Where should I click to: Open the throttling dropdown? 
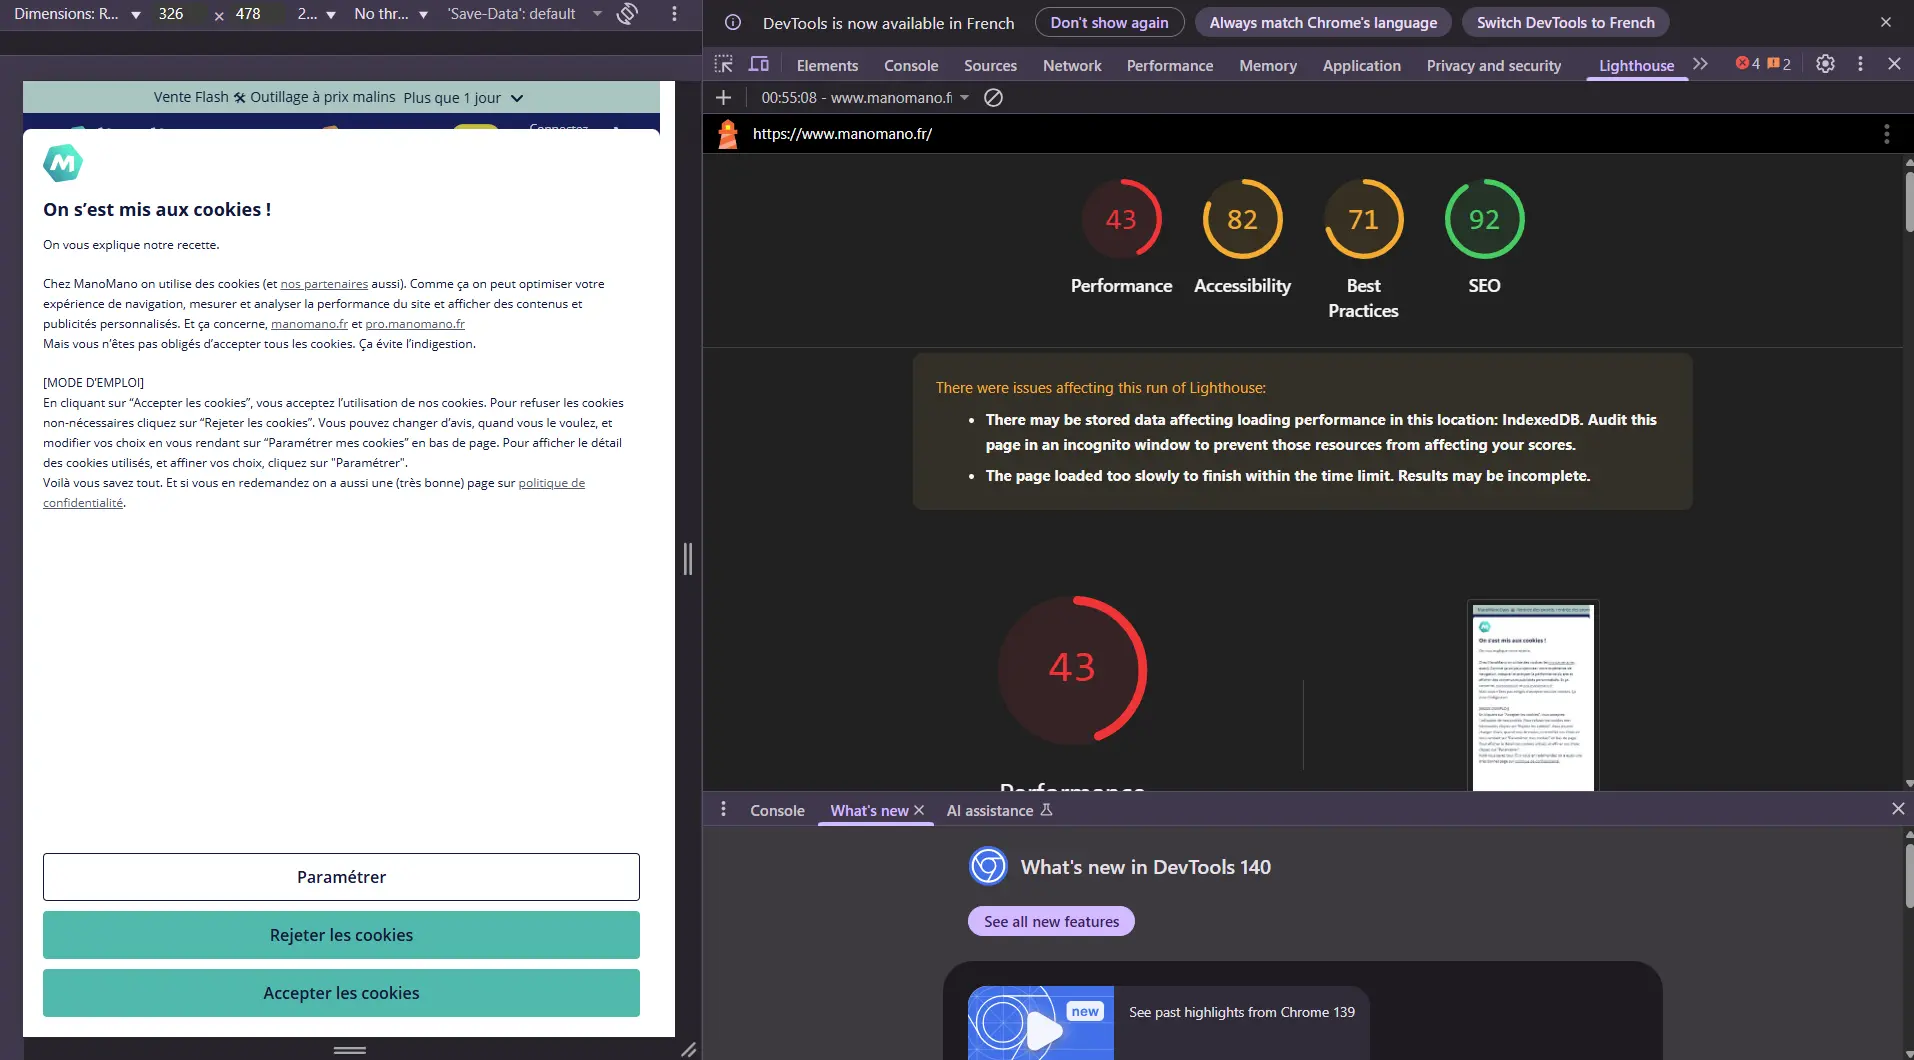tap(391, 14)
